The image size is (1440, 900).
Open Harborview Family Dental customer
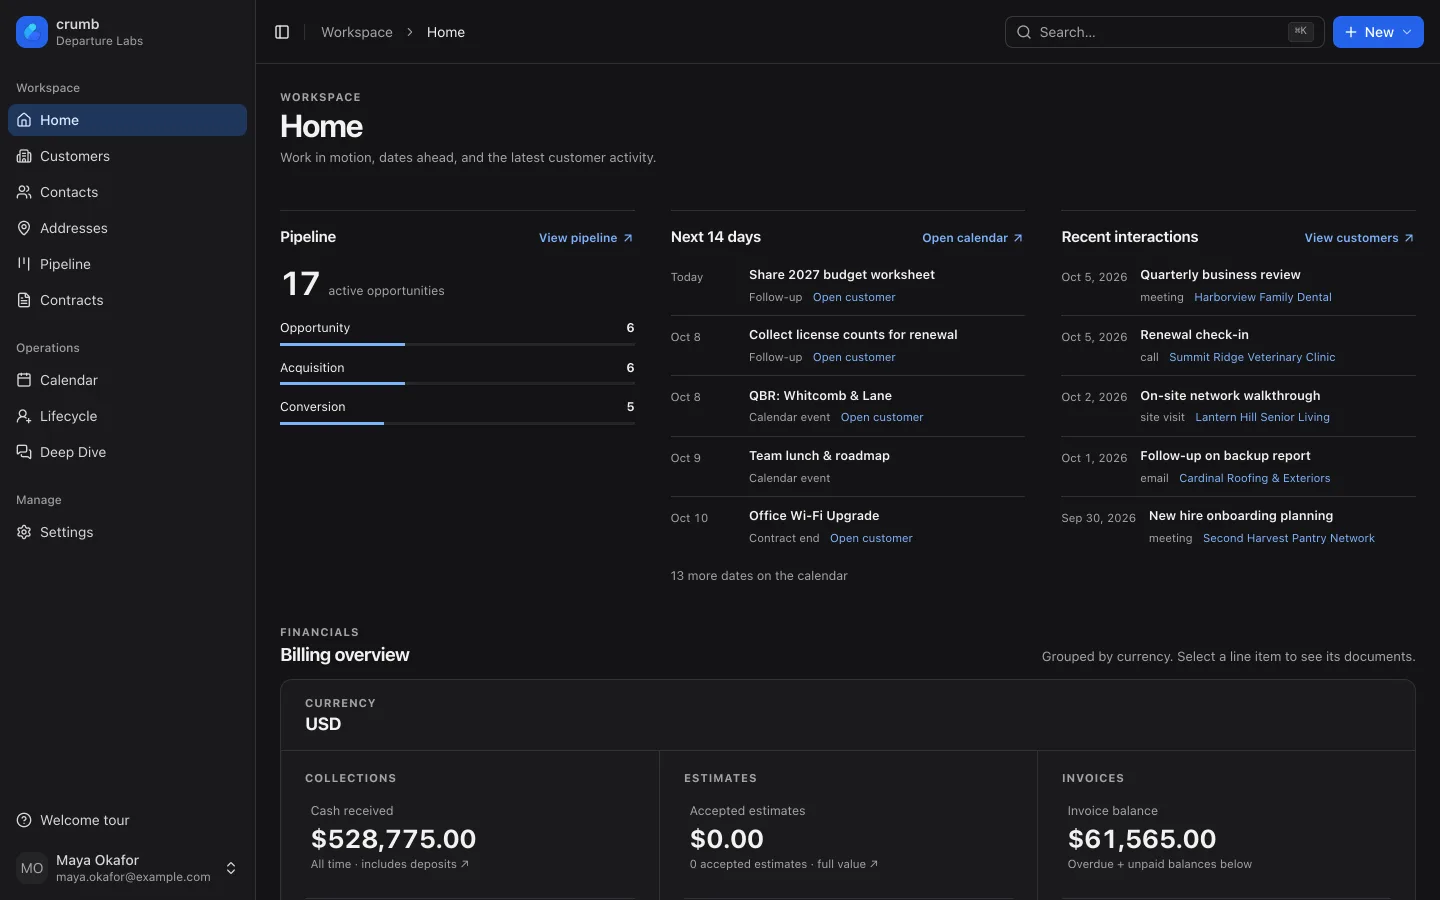(1263, 297)
